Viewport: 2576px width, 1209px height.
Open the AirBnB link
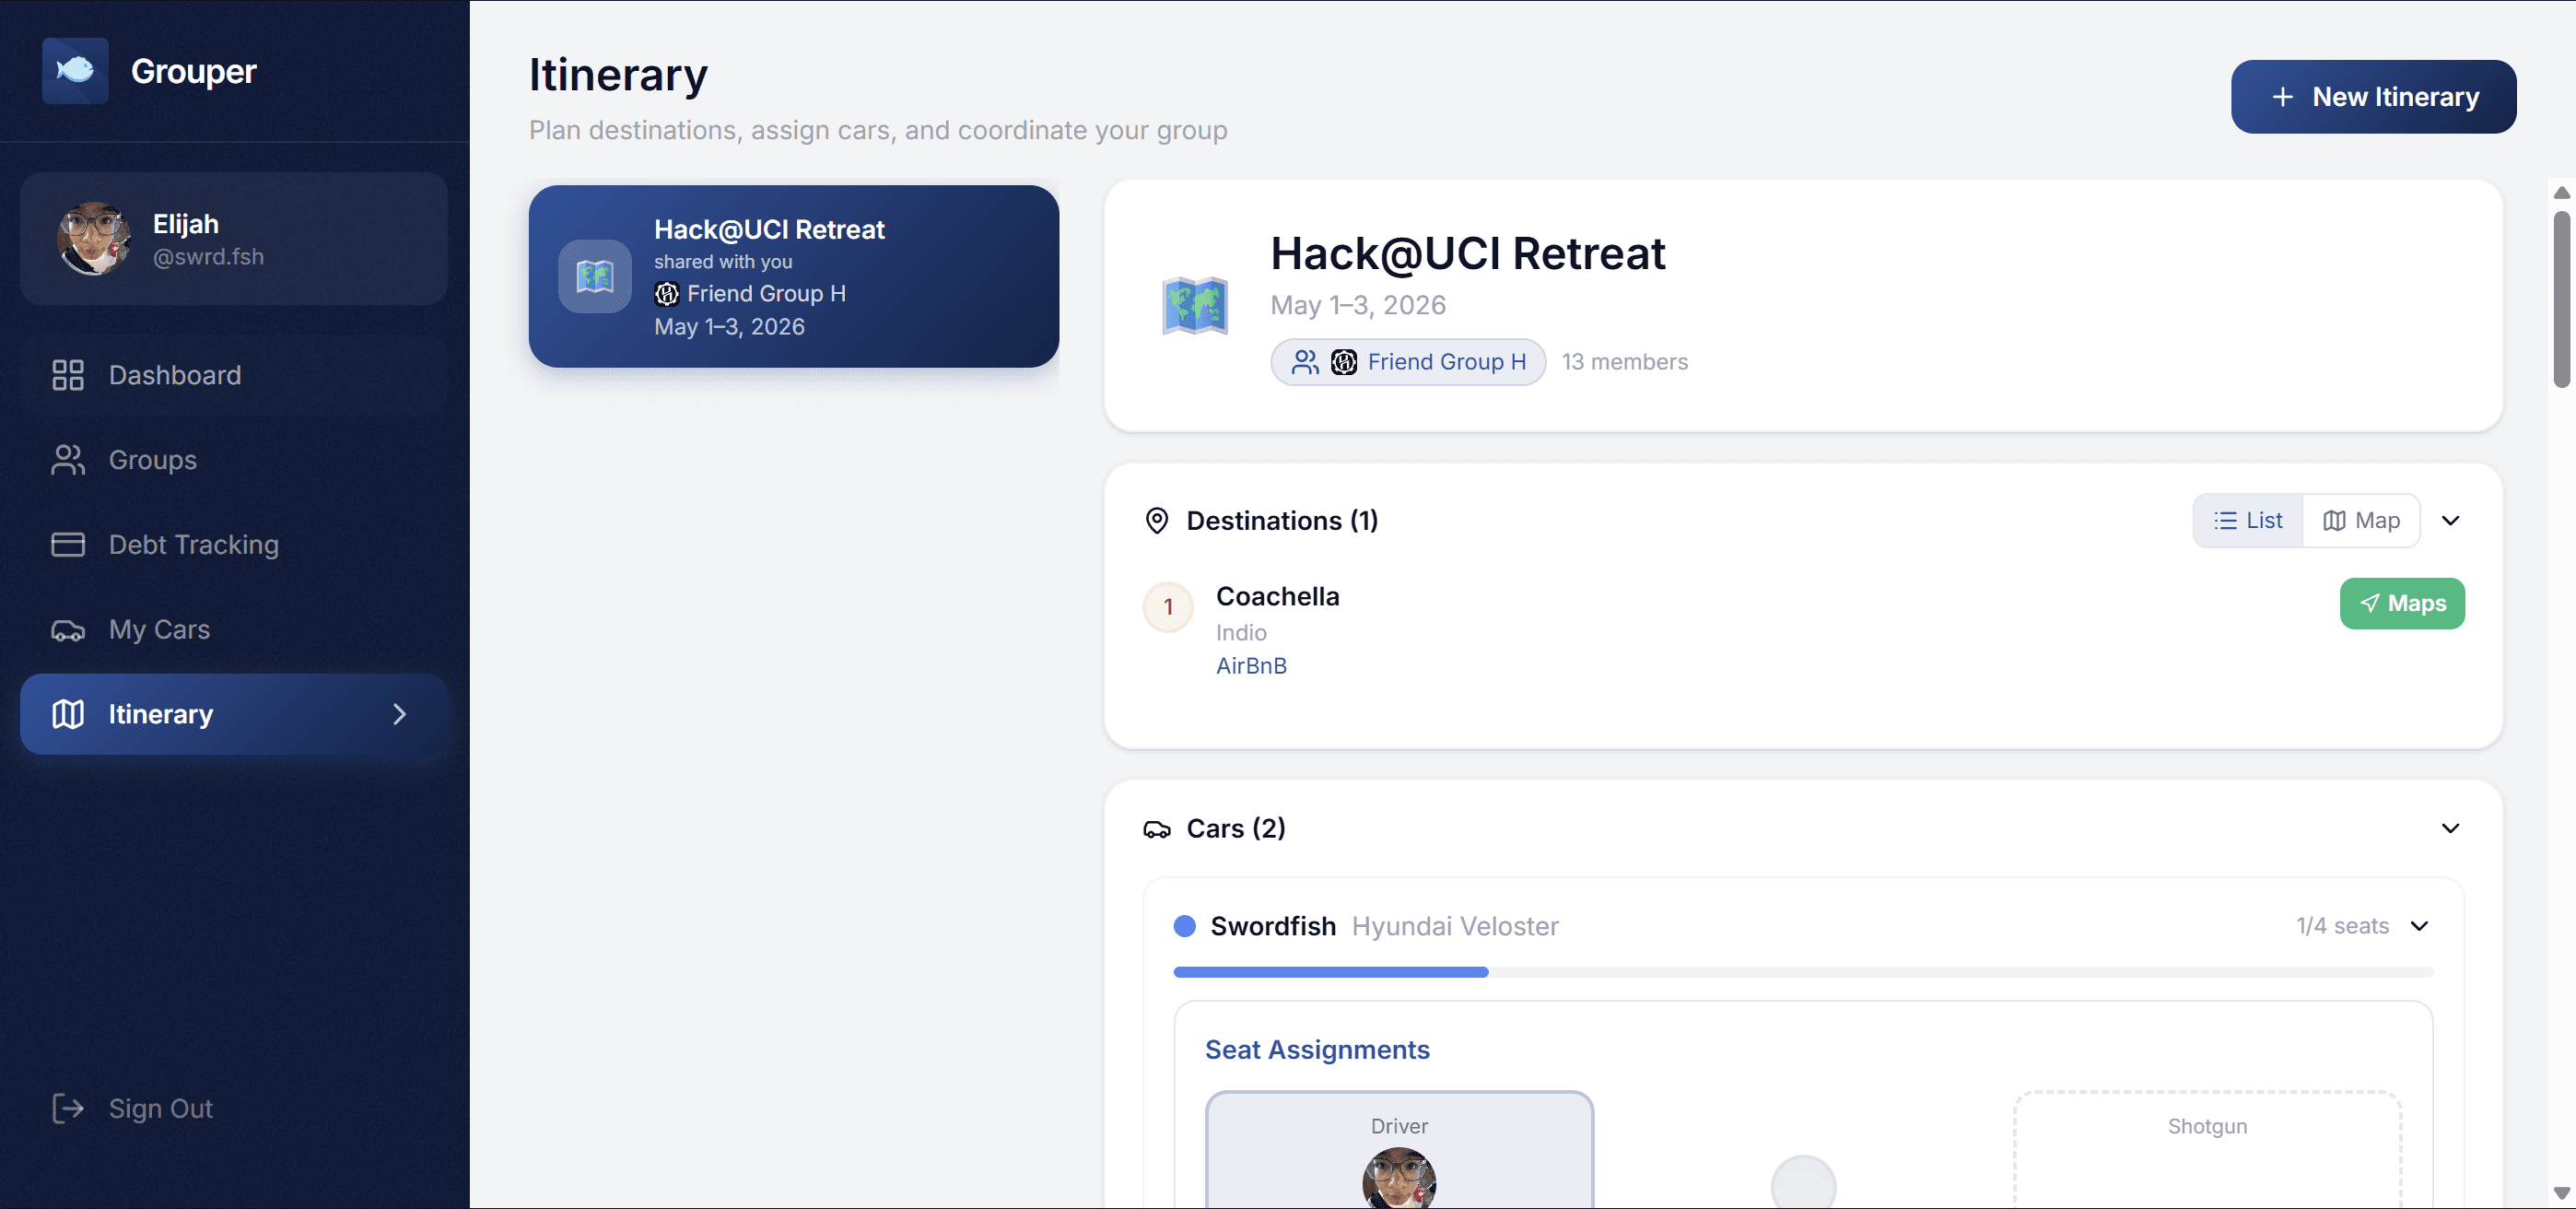click(1251, 666)
